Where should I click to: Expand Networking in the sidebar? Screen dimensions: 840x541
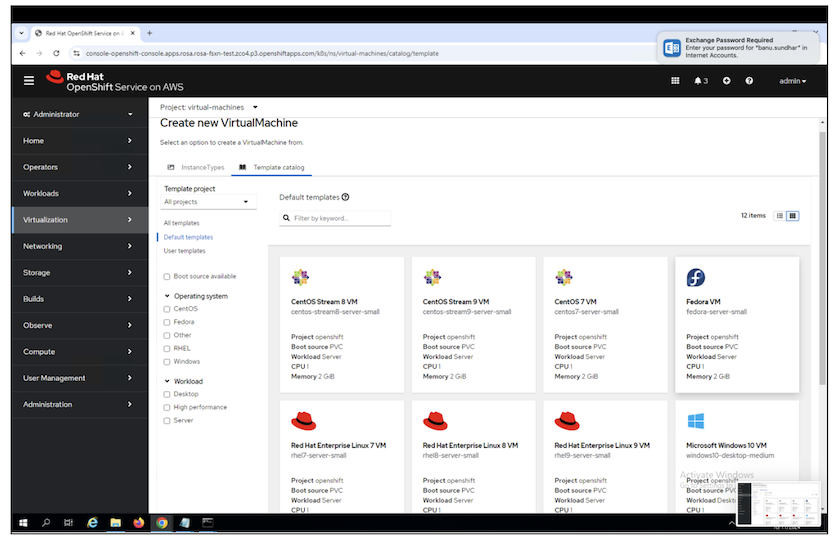(x=78, y=246)
